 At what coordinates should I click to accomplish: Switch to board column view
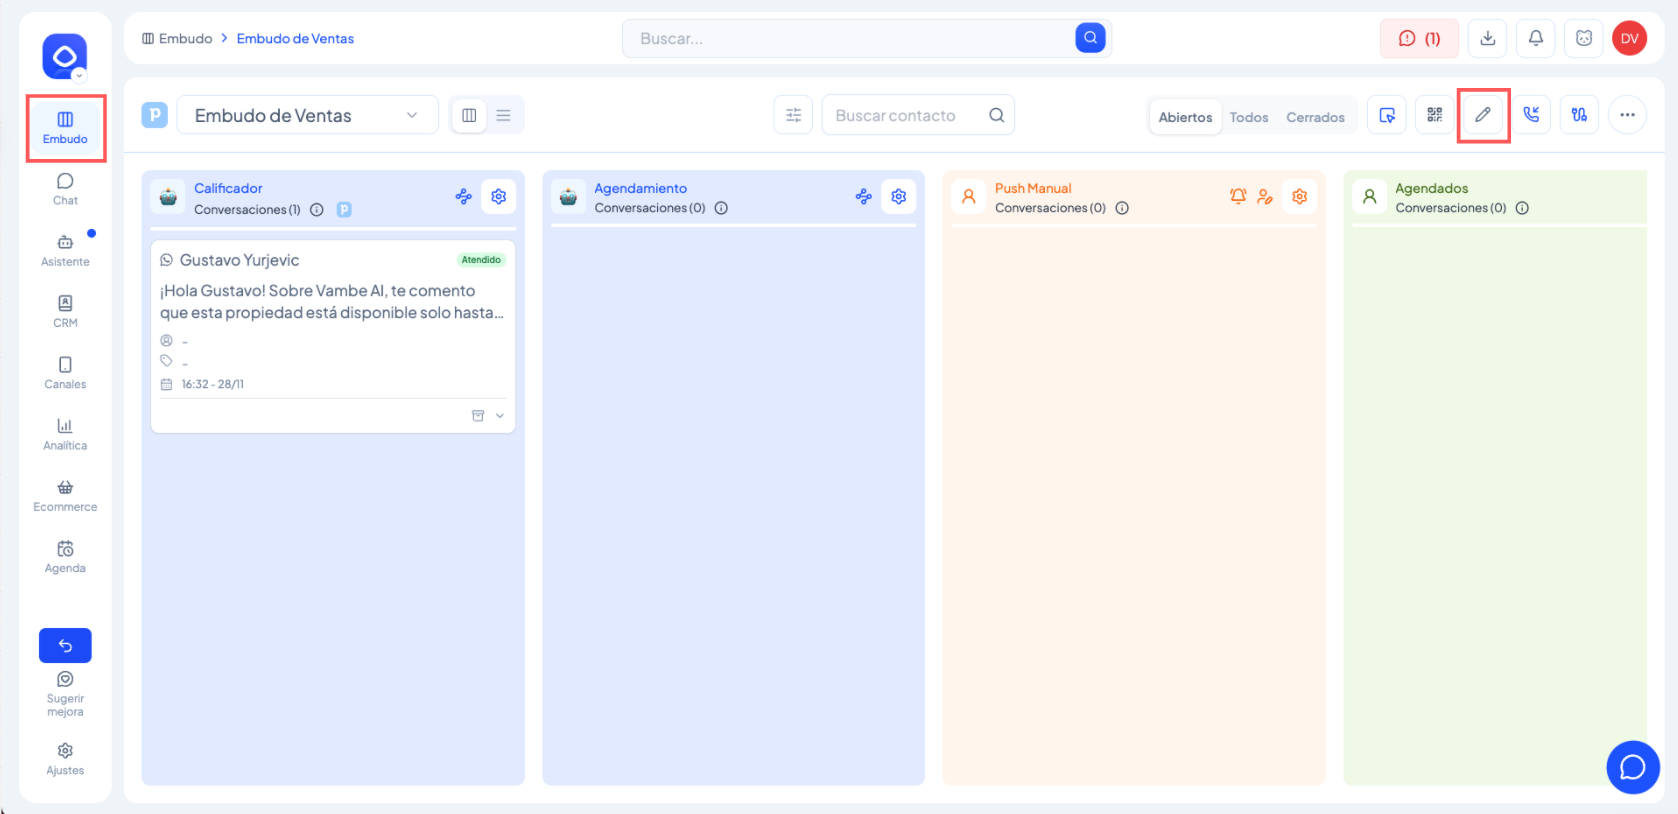tap(469, 115)
